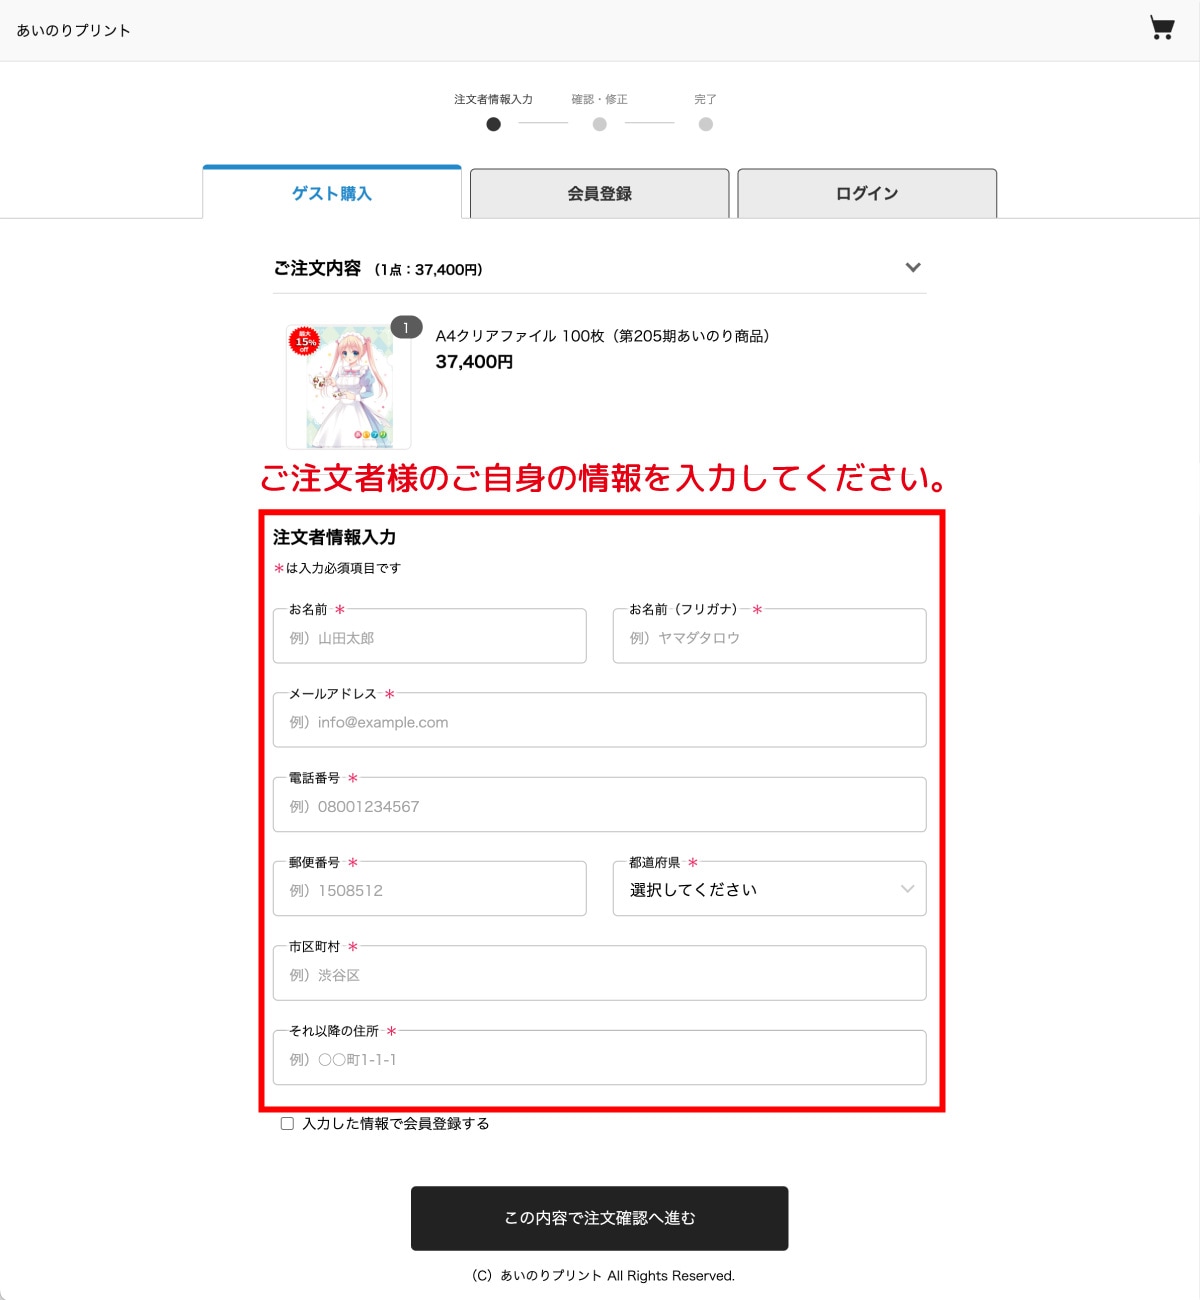Click the dropdown arrow inside prefecture selector
The width and height of the screenshot is (1200, 1300).
908,888
